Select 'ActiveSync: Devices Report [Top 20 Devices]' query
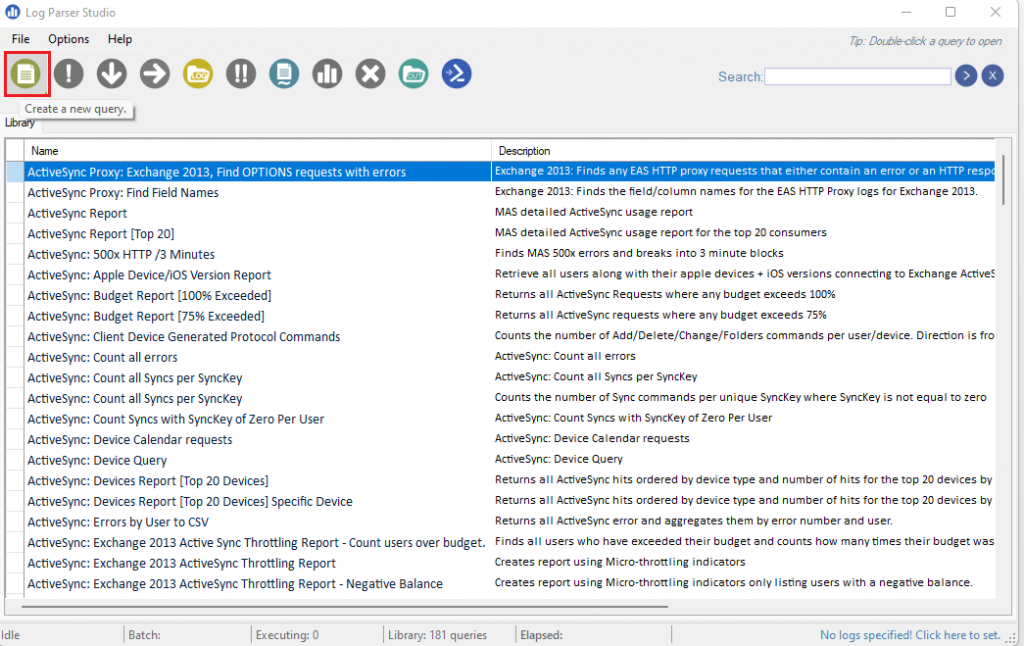 tap(148, 481)
